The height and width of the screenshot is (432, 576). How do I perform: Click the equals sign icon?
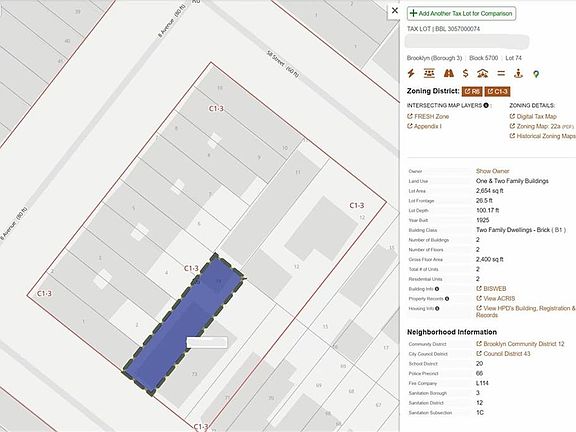[x=501, y=73]
